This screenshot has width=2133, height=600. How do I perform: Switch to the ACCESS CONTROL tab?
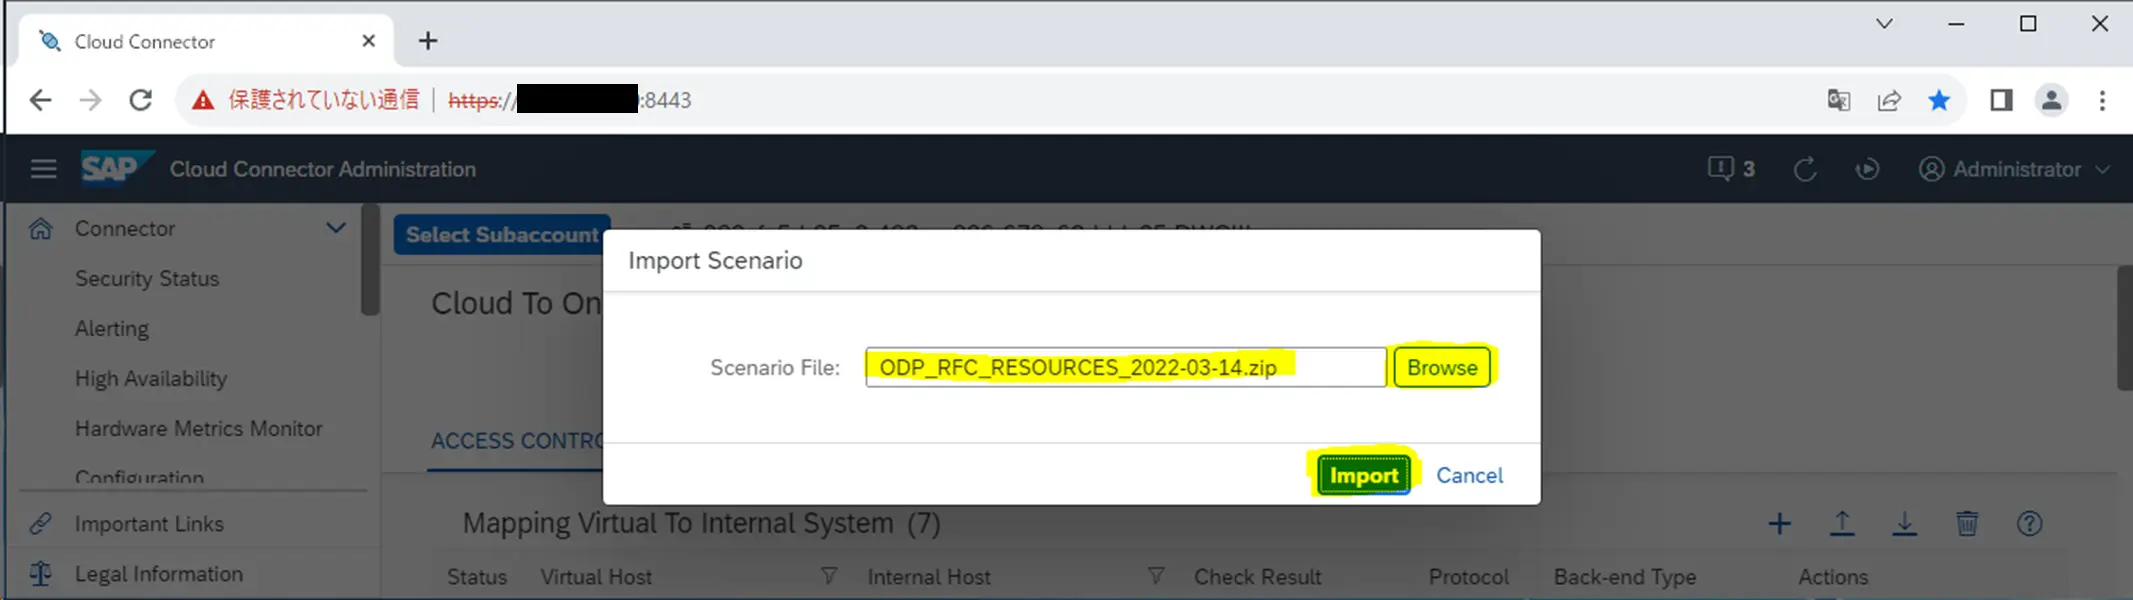pyautogui.click(x=517, y=440)
